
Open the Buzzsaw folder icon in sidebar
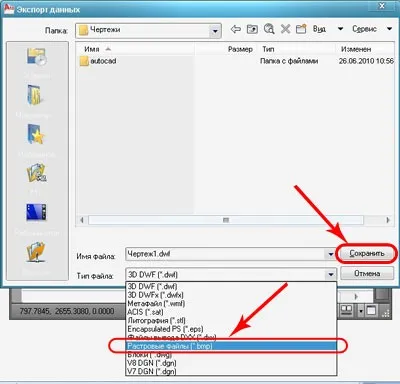point(35,252)
